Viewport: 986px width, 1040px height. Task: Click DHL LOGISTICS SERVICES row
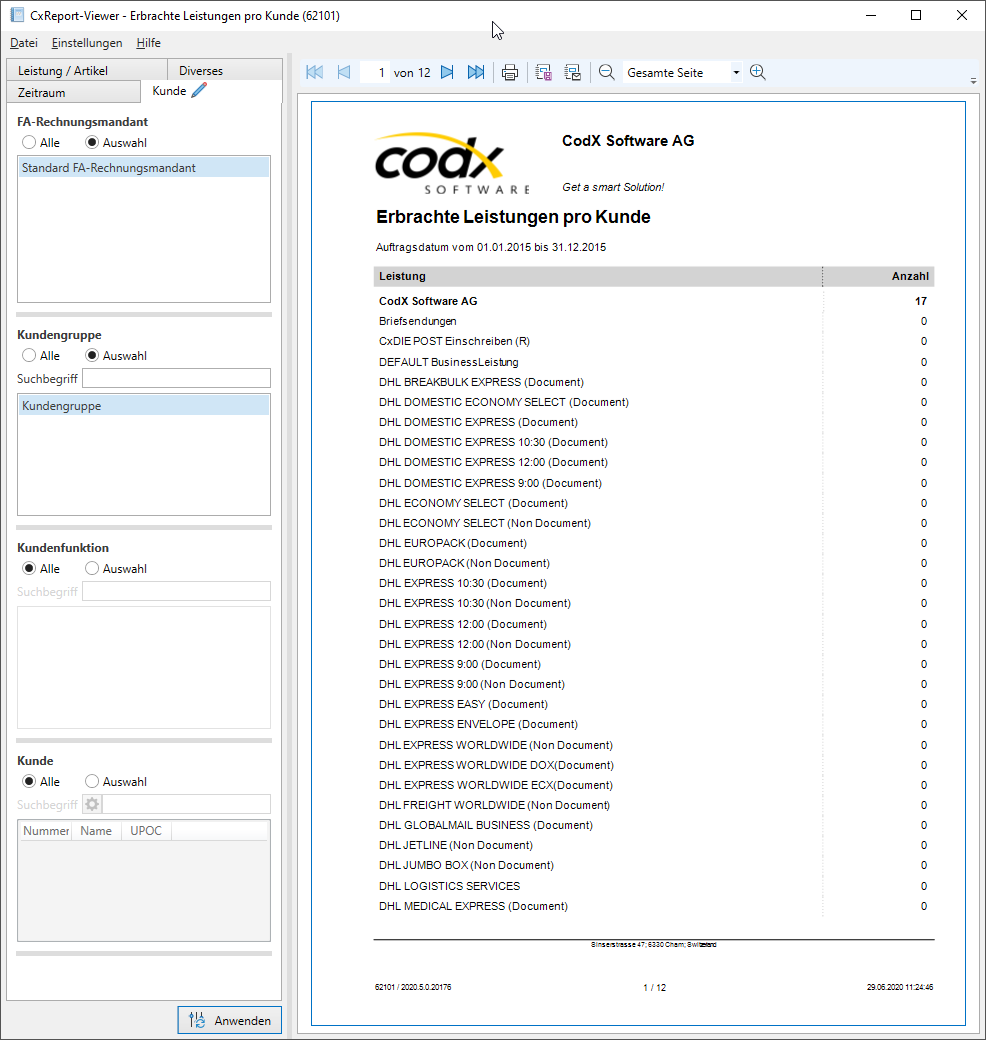[x=653, y=886]
